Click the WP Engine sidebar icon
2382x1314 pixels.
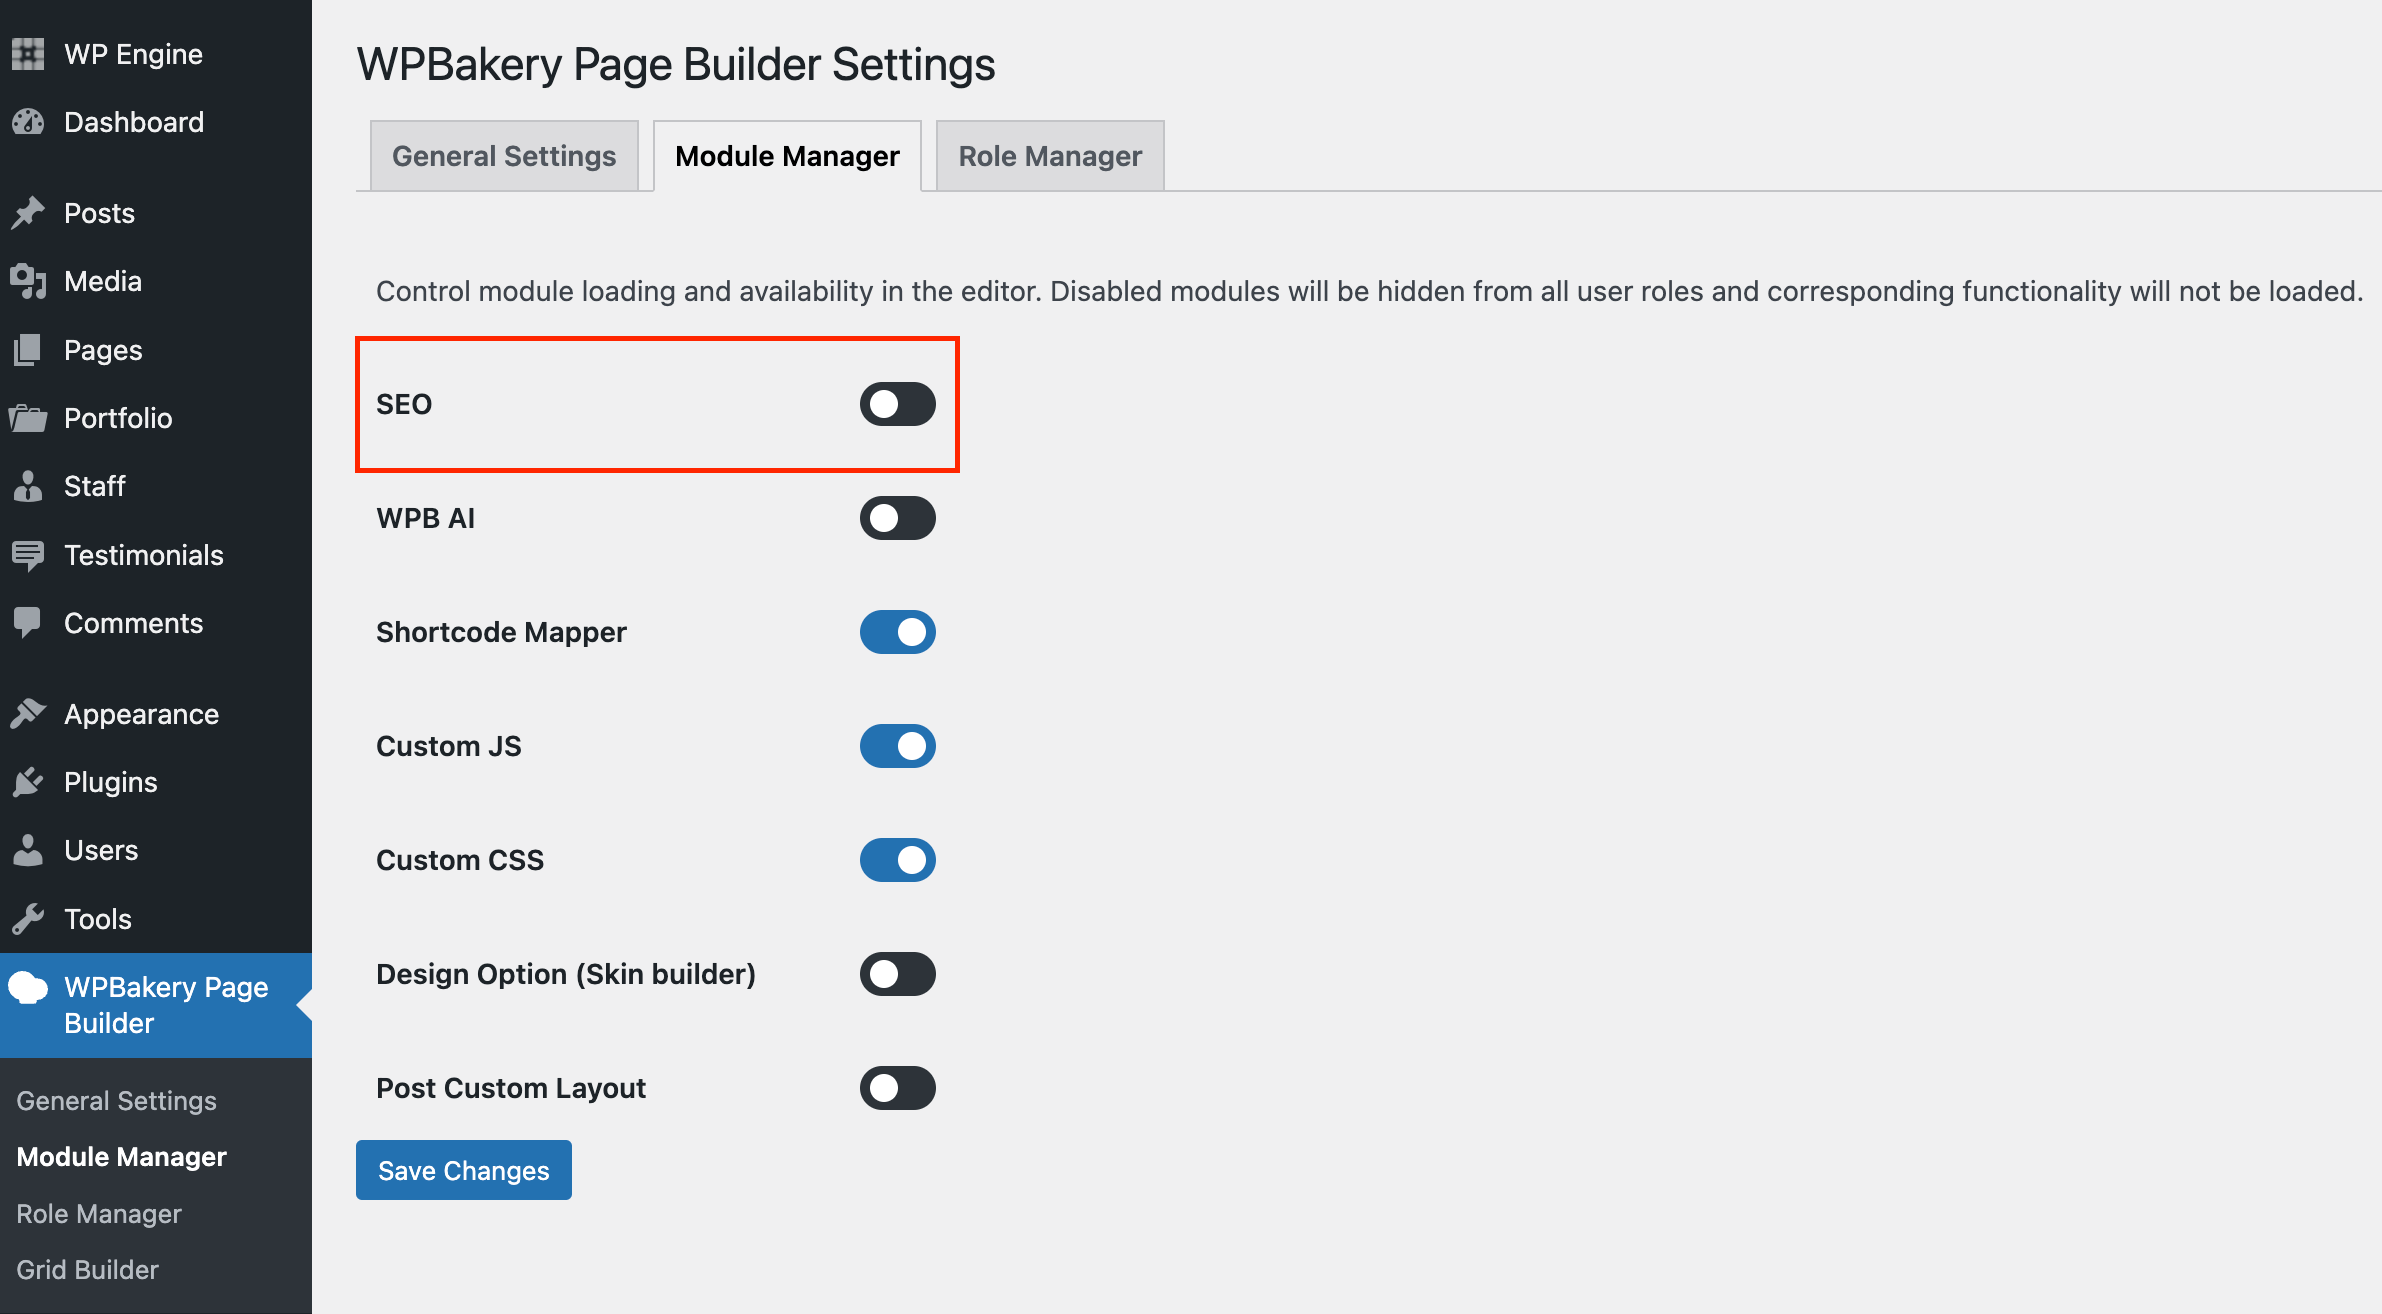click(28, 54)
